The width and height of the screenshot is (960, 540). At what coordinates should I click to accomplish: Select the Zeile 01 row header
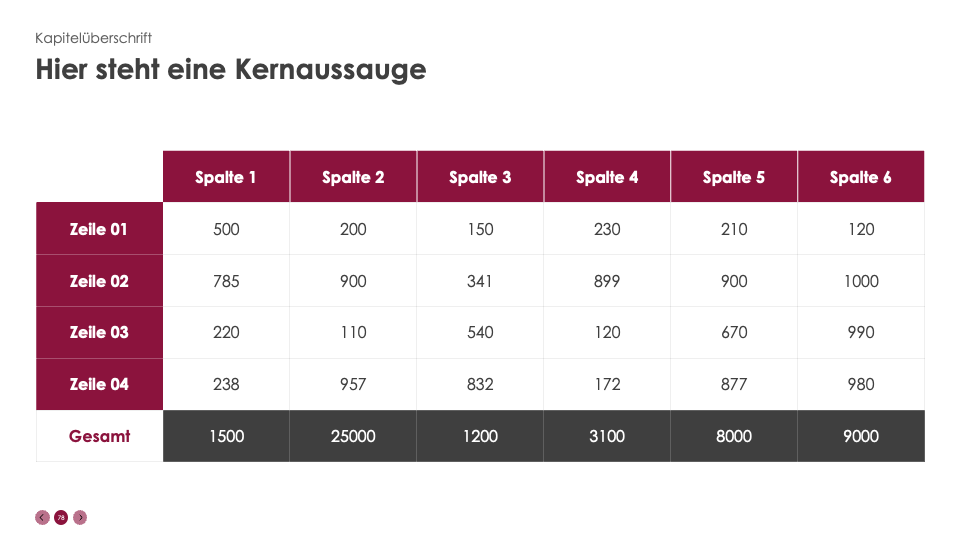coord(99,229)
